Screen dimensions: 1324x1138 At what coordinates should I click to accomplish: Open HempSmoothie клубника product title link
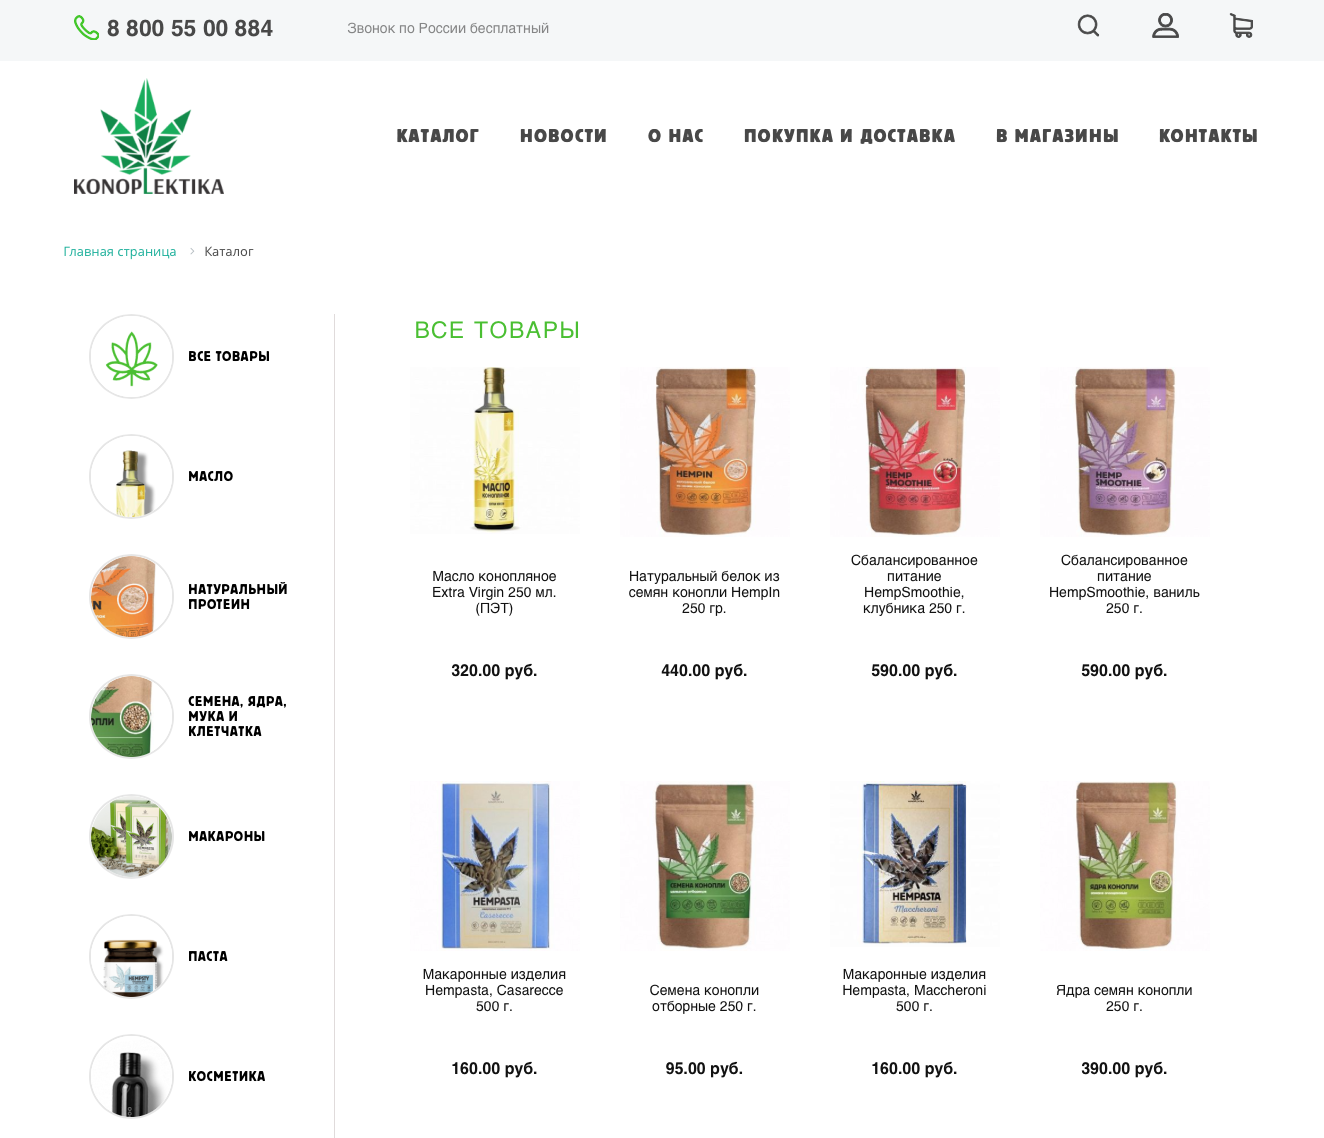914,585
